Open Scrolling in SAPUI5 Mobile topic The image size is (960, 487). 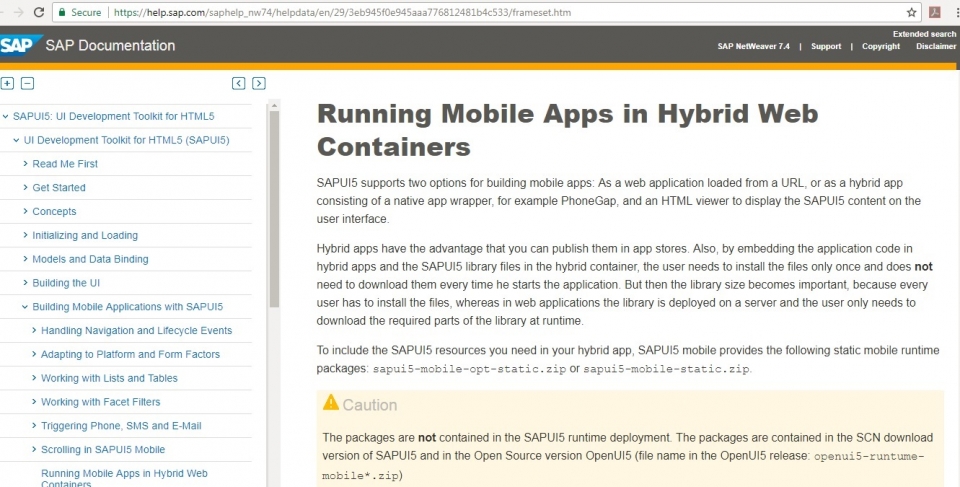[x=102, y=450]
